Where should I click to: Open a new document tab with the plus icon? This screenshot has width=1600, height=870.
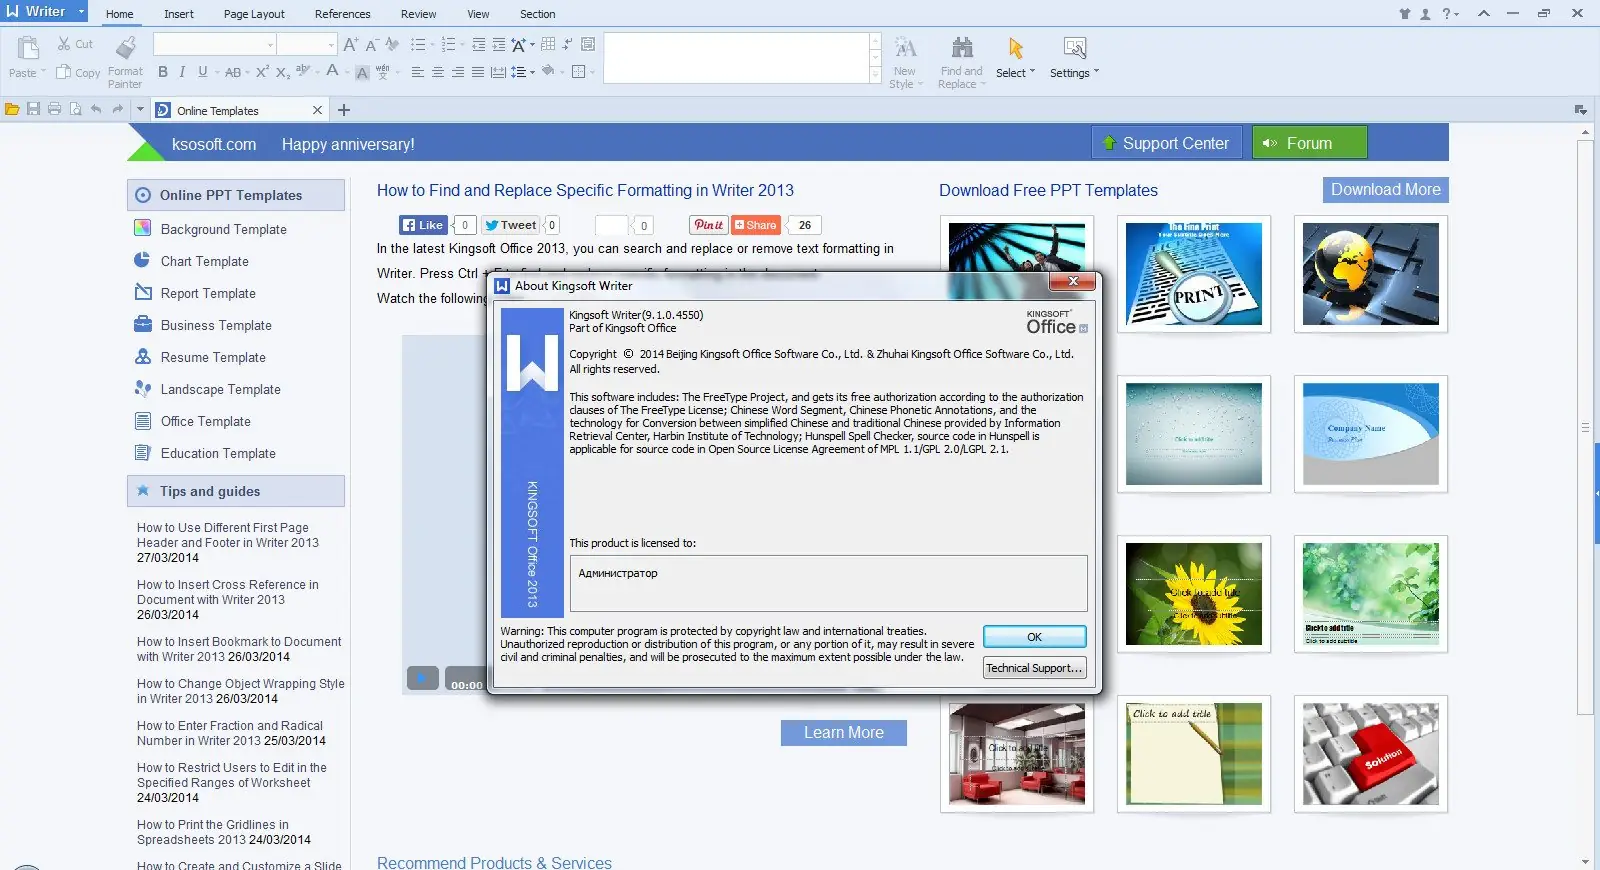344,110
